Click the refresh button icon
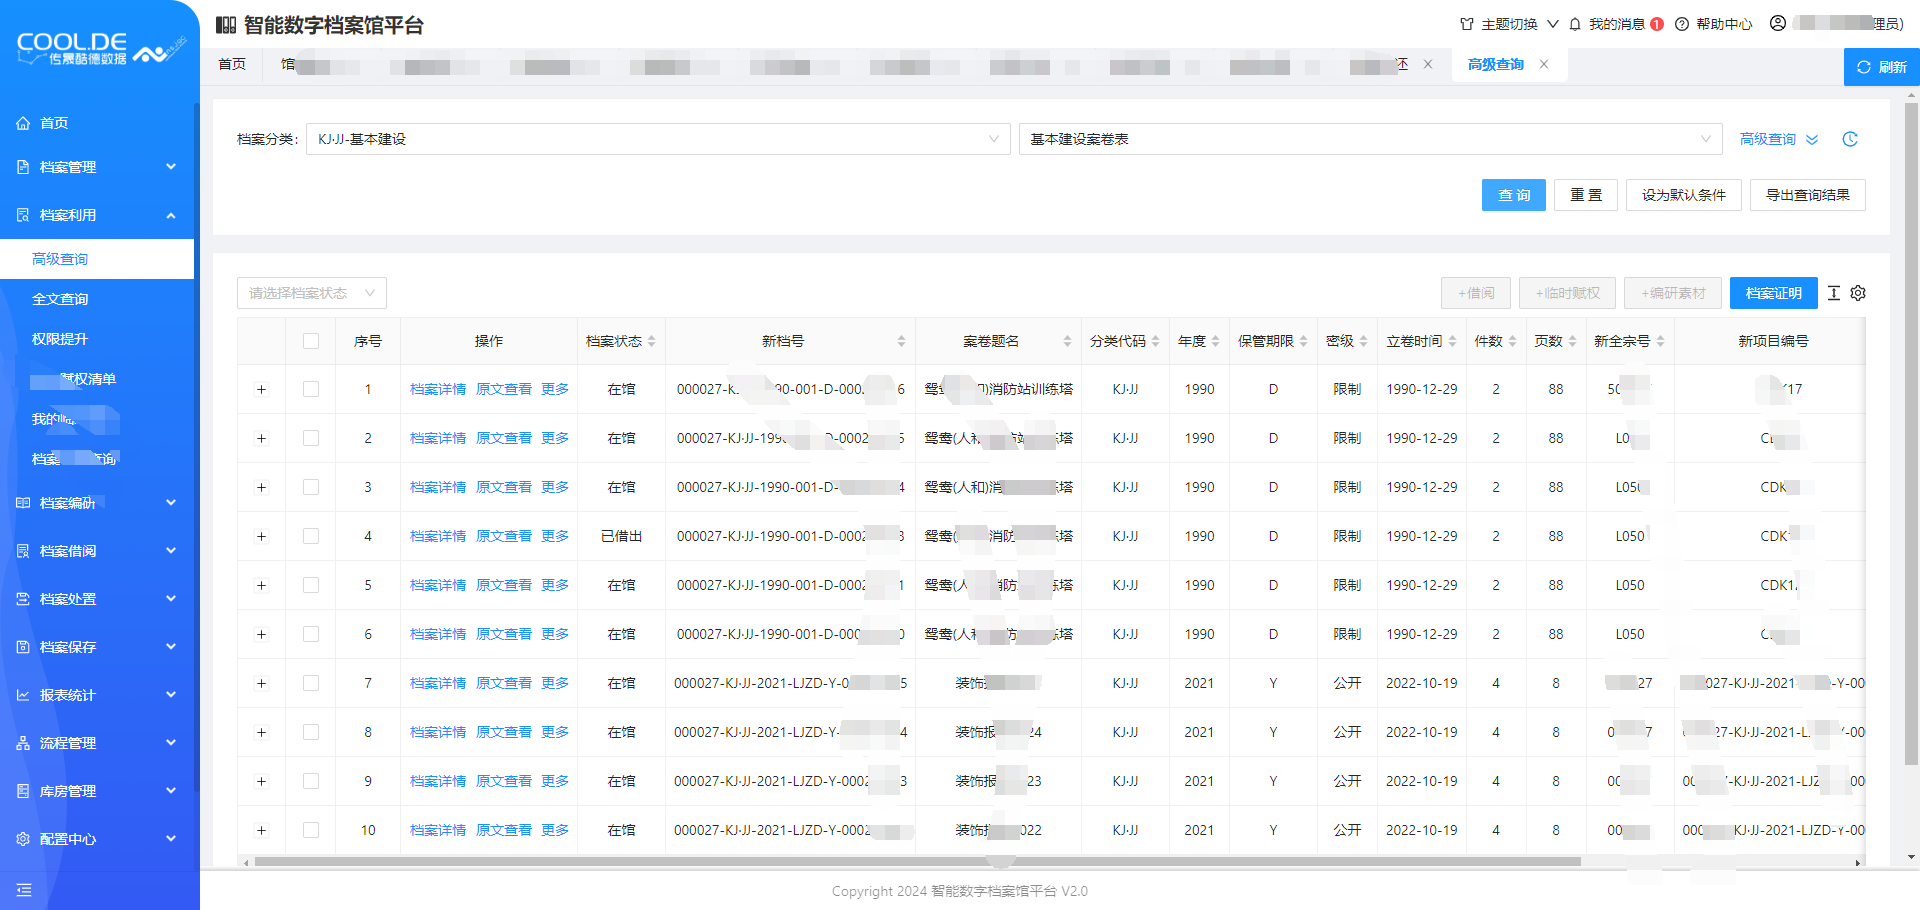1920x910 pixels. [x=1864, y=67]
